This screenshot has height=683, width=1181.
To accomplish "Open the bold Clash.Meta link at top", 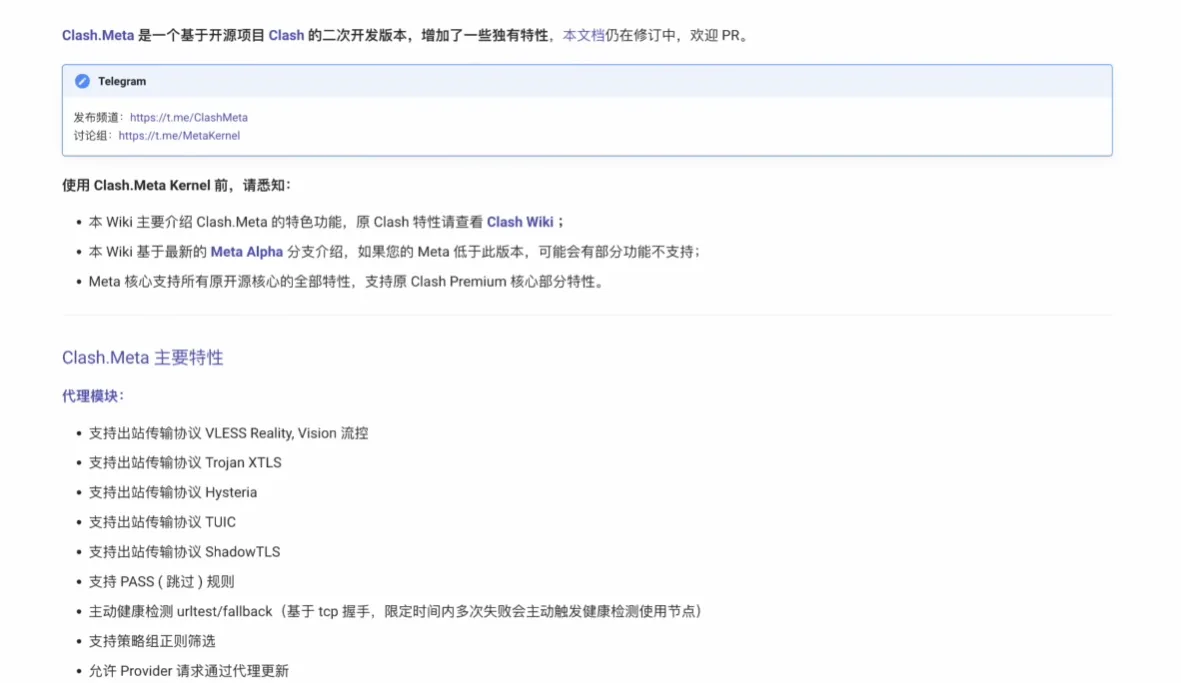I will [98, 35].
